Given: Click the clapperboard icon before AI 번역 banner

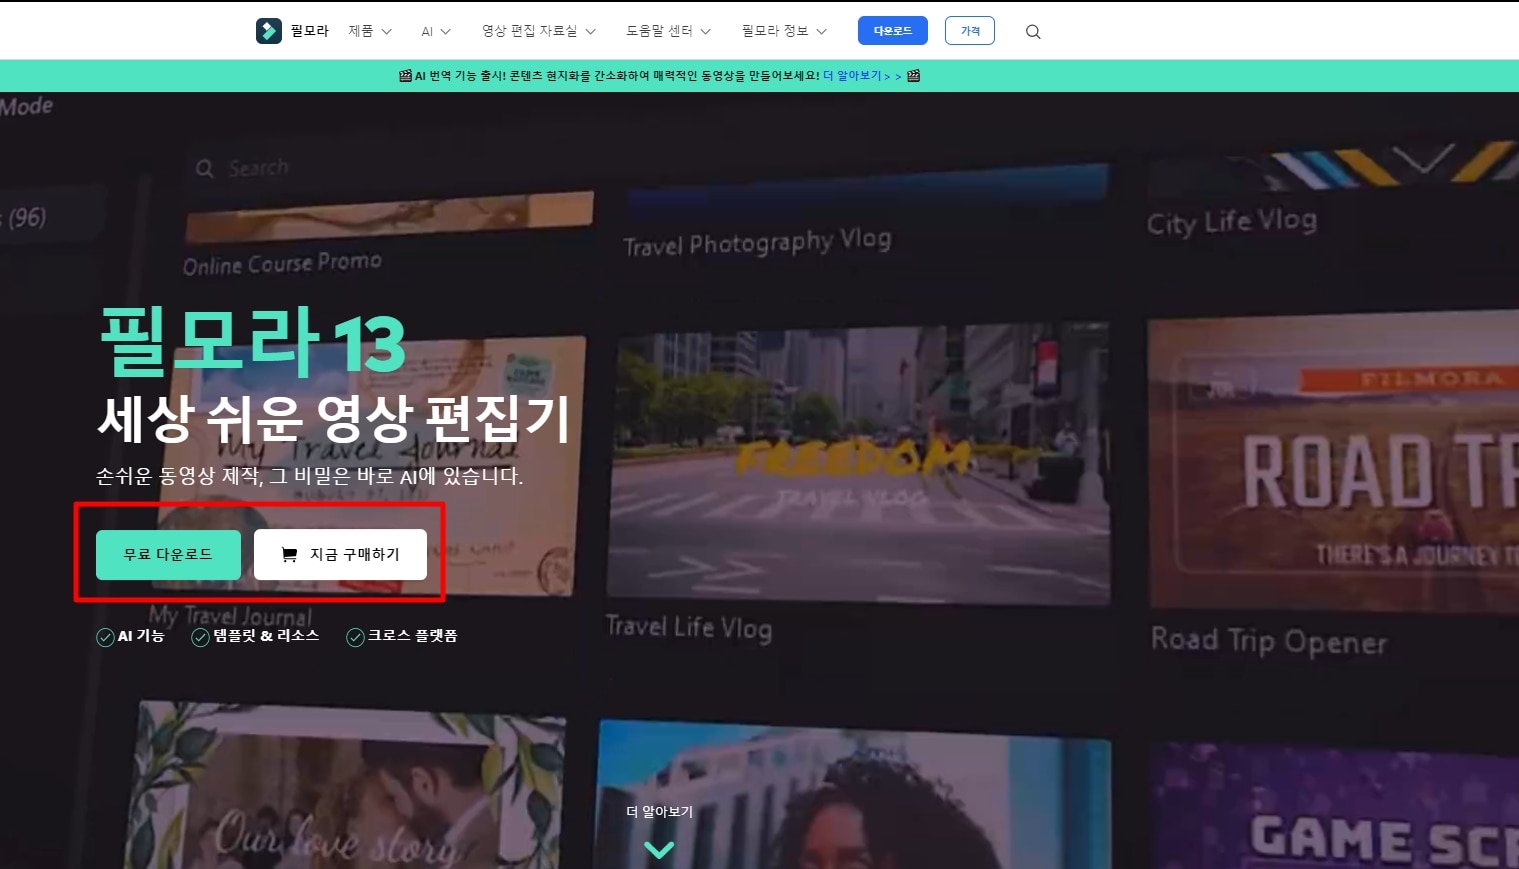Looking at the screenshot, I should tap(405, 76).
